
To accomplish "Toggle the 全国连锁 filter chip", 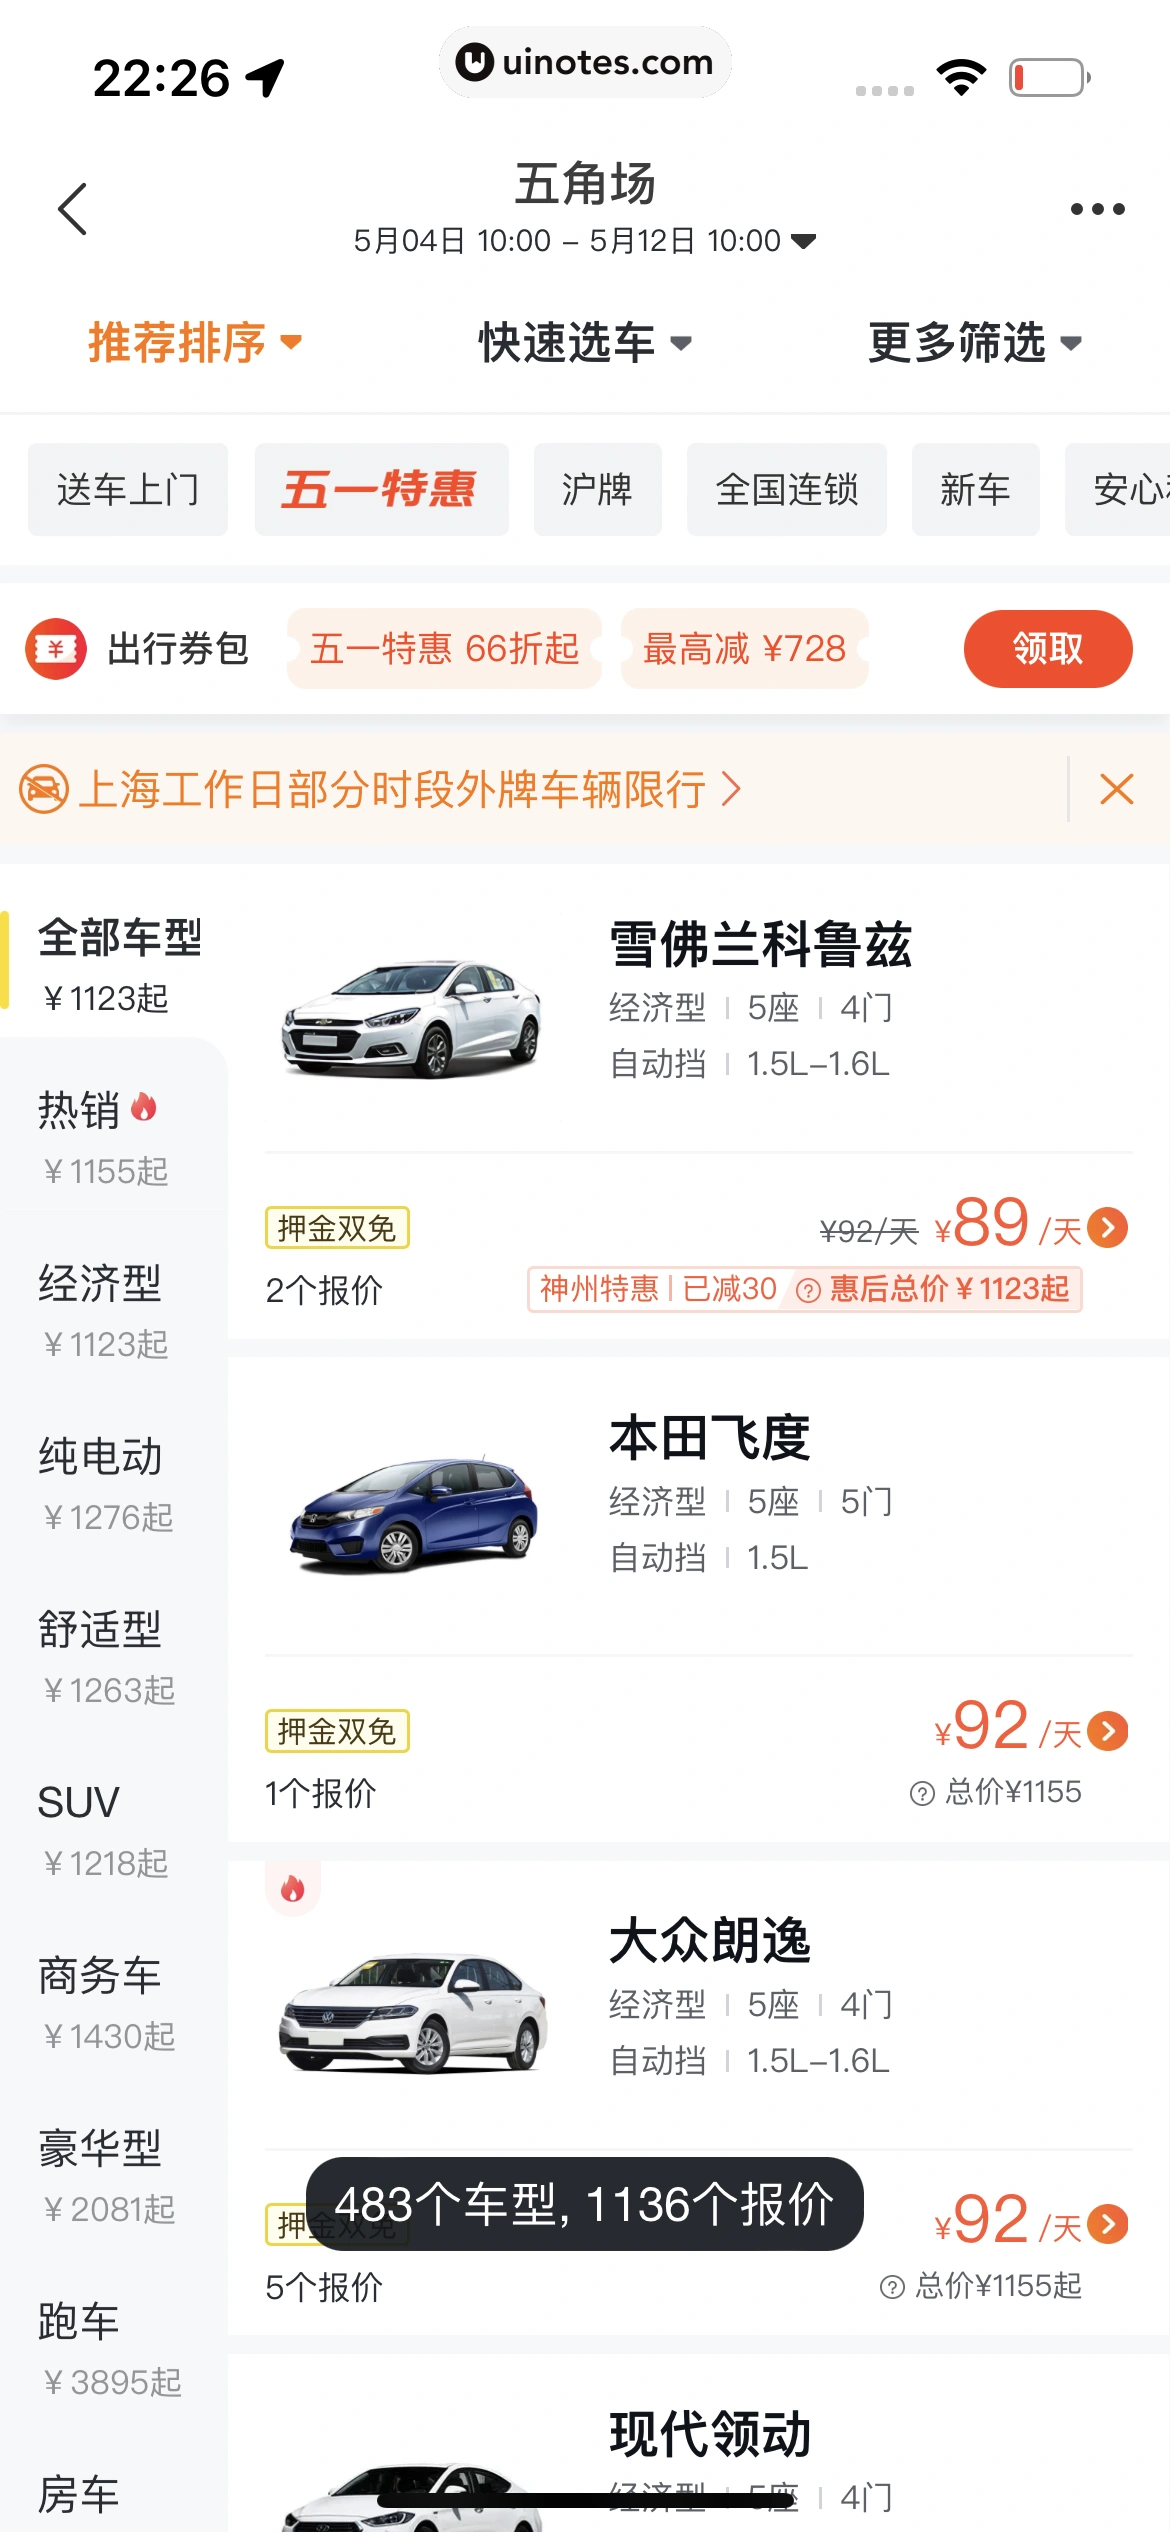I will pyautogui.click(x=786, y=490).
